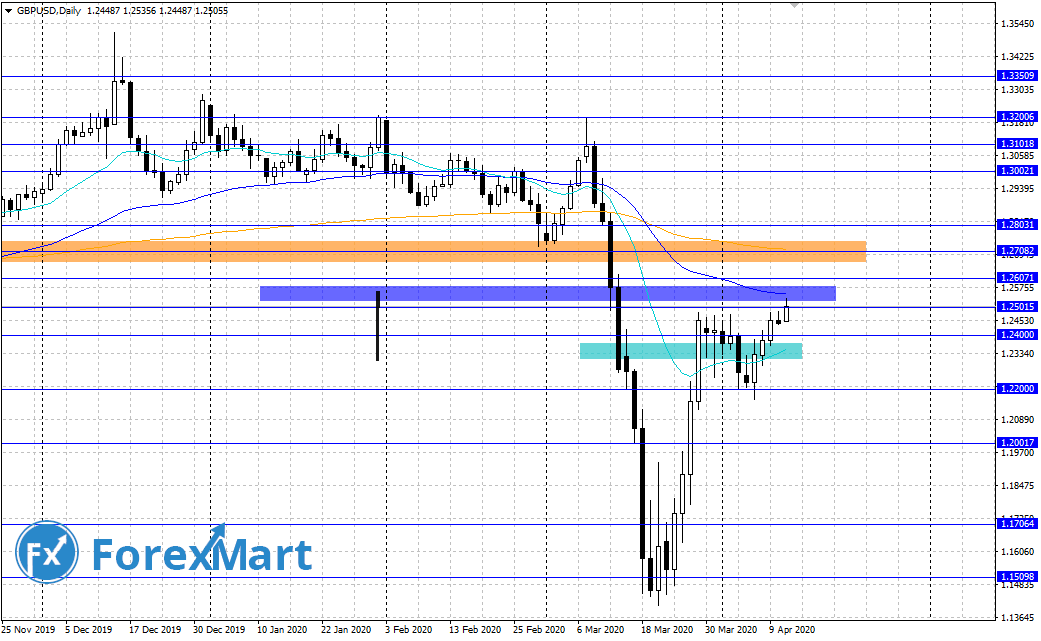1041x641 pixels.
Task: Click the 1.17064 price level label
Action: pyautogui.click(x=1017, y=523)
